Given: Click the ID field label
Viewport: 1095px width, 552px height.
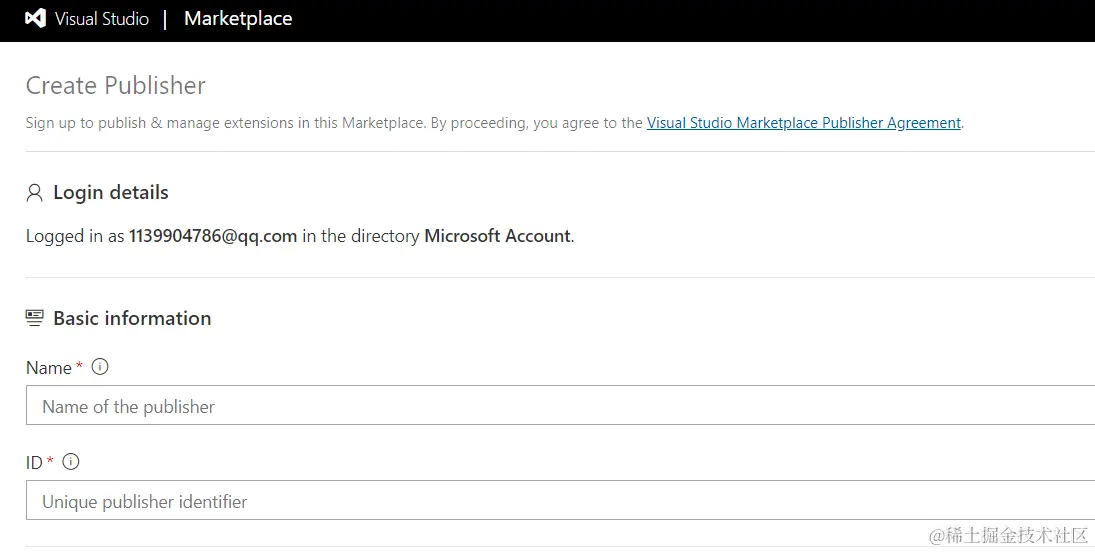Looking at the screenshot, I should pyautogui.click(x=34, y=463).
